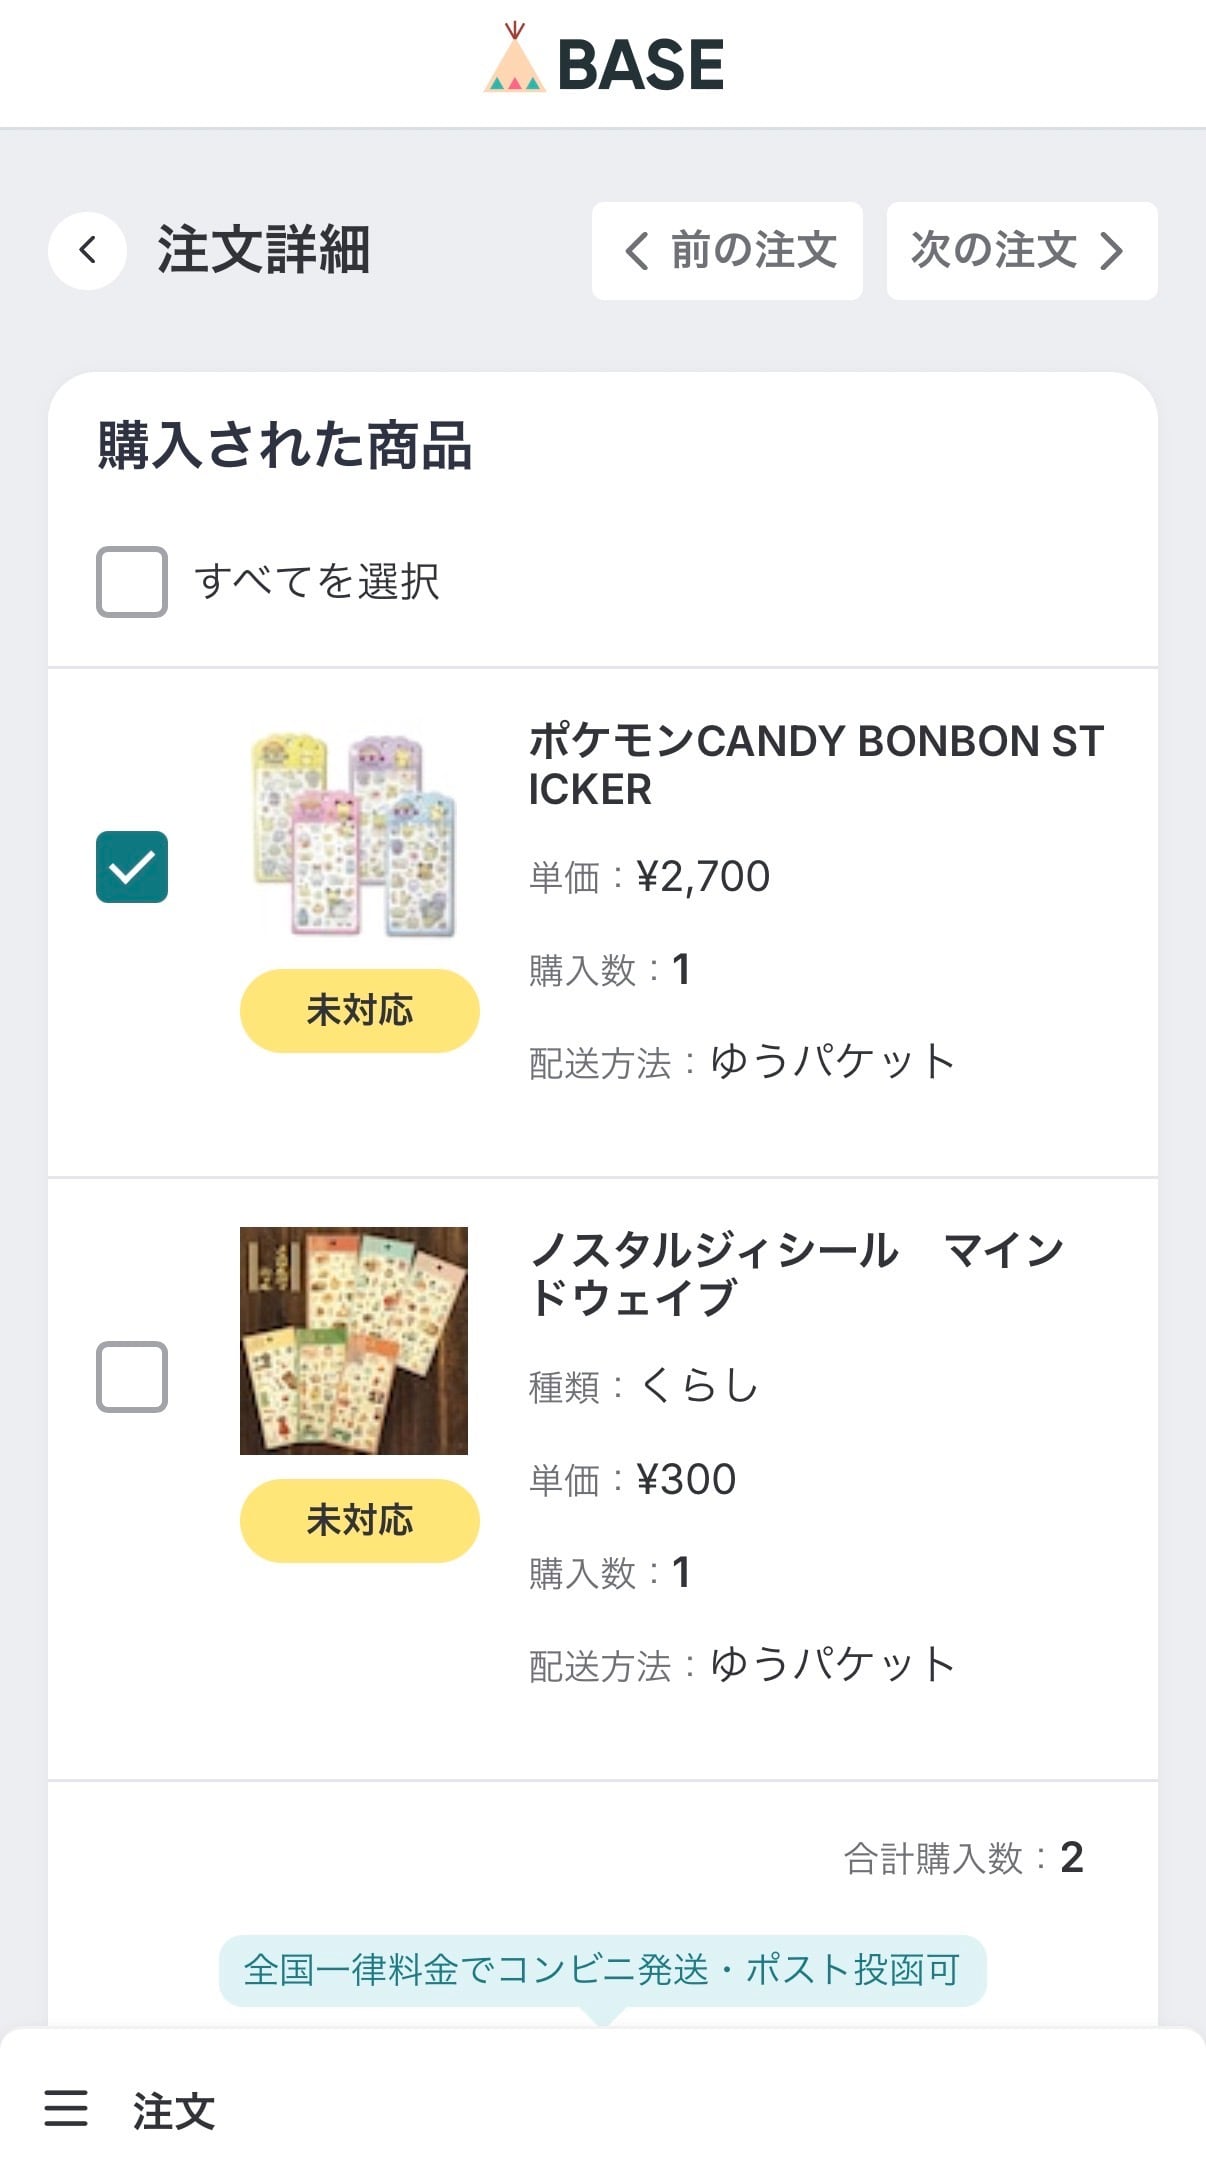Open the hamburger menu icon at bottom
Viewport: 1206px width, 2184px height.
(66, 2108)
